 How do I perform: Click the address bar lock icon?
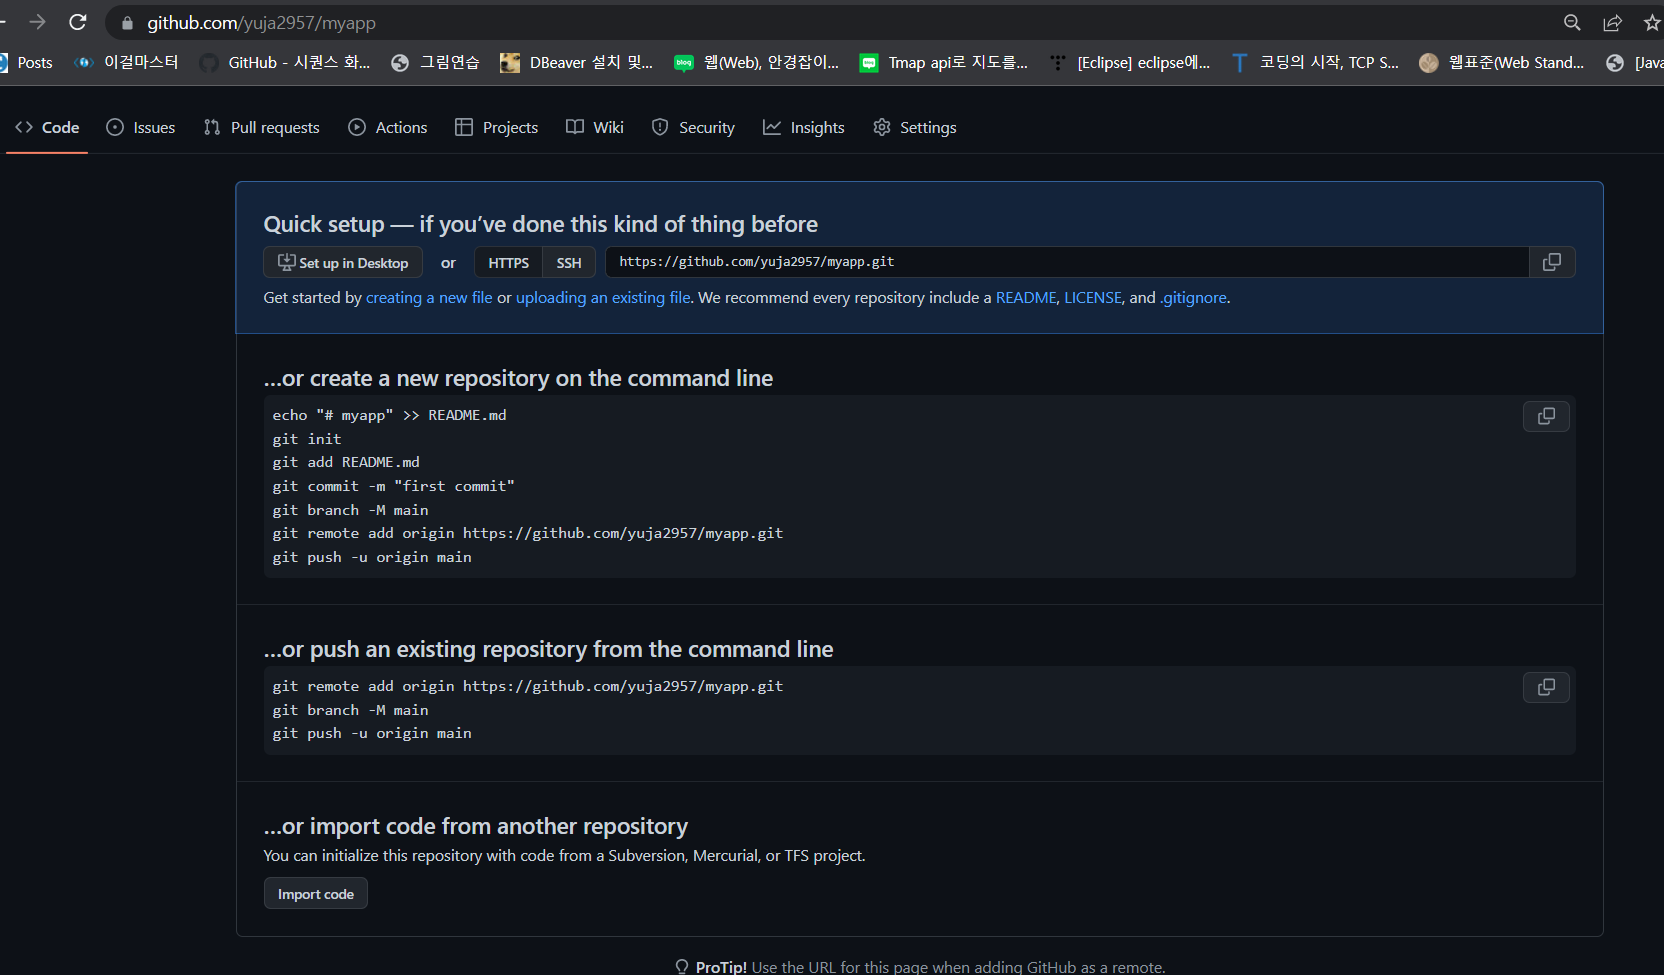pyautogui.click(x=127, y=23)
